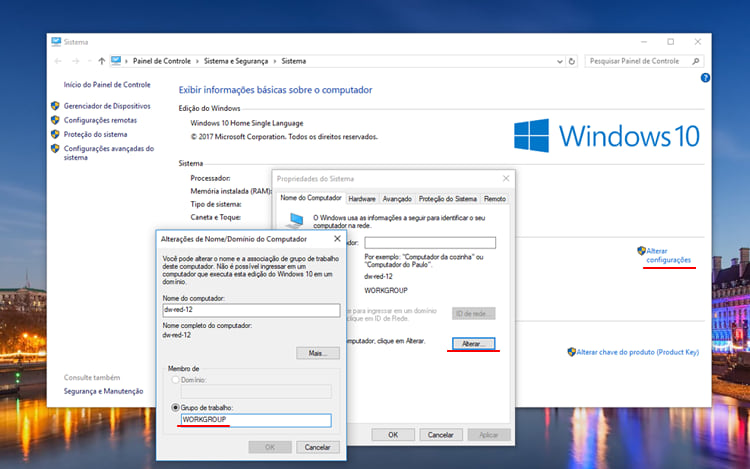The image size is (750, 469).
Task: Maximize the Sistema window
Action: point(671,42)
